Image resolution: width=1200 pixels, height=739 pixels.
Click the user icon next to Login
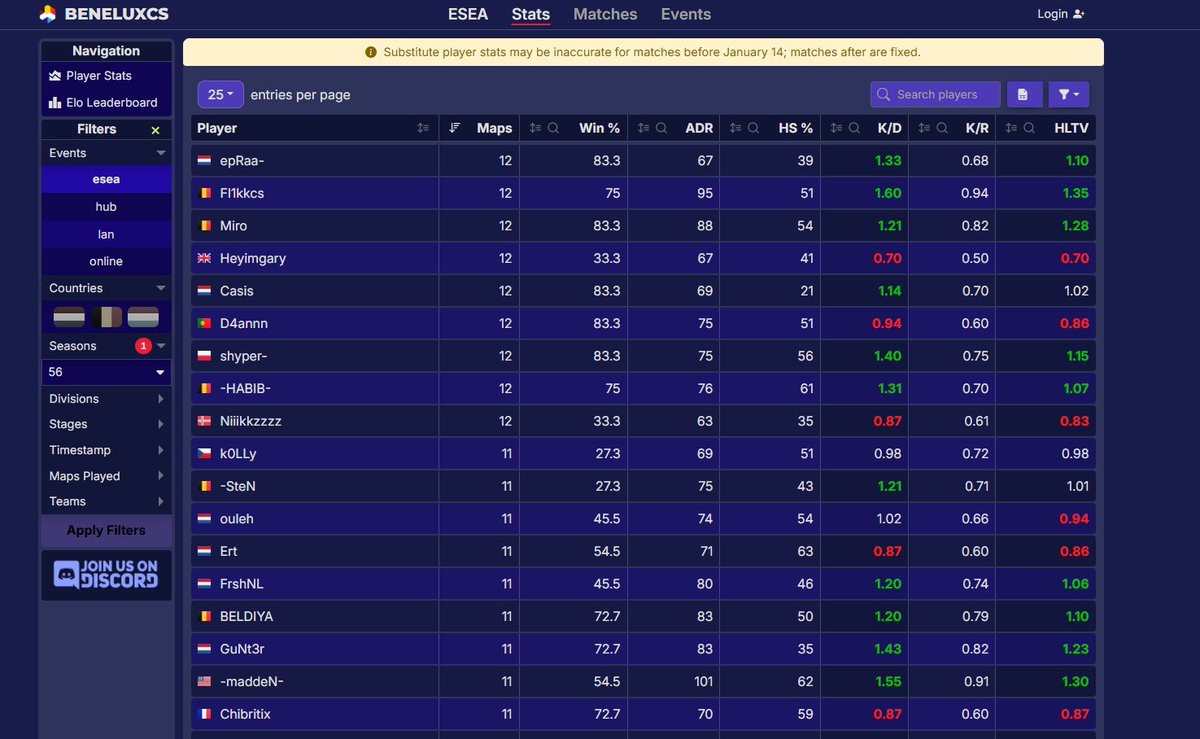[x=1078, y=14]
